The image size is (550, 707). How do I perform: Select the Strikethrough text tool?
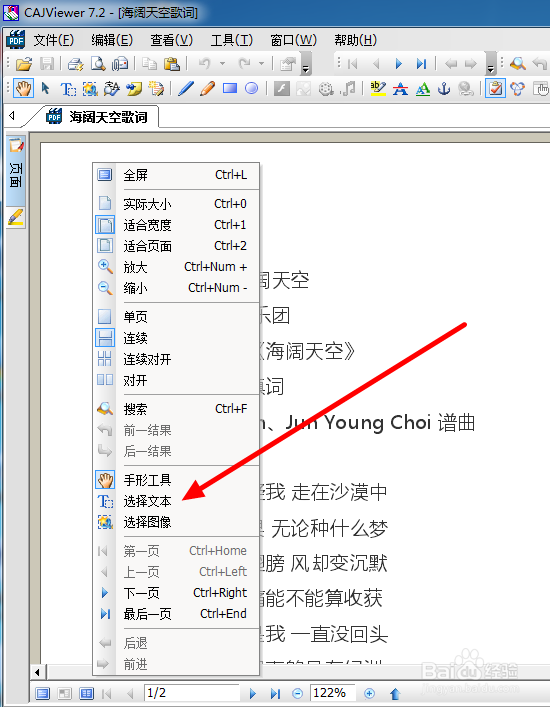click(400, 88)
